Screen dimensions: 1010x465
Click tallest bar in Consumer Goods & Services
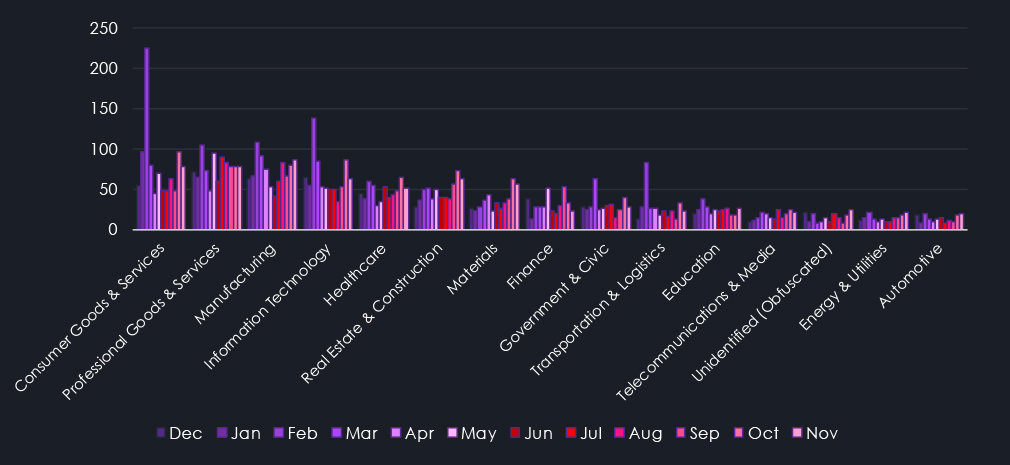click(x=147, y=139)
